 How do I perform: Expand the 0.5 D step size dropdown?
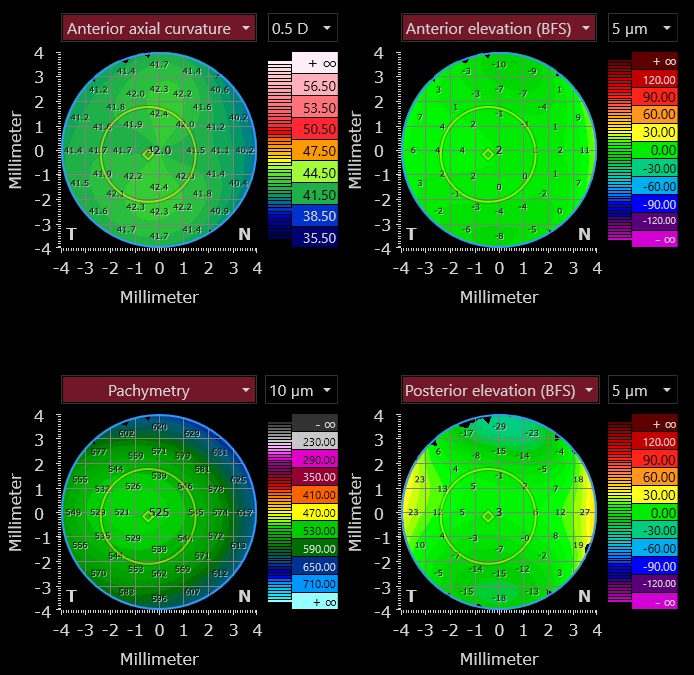click(303, 28)
